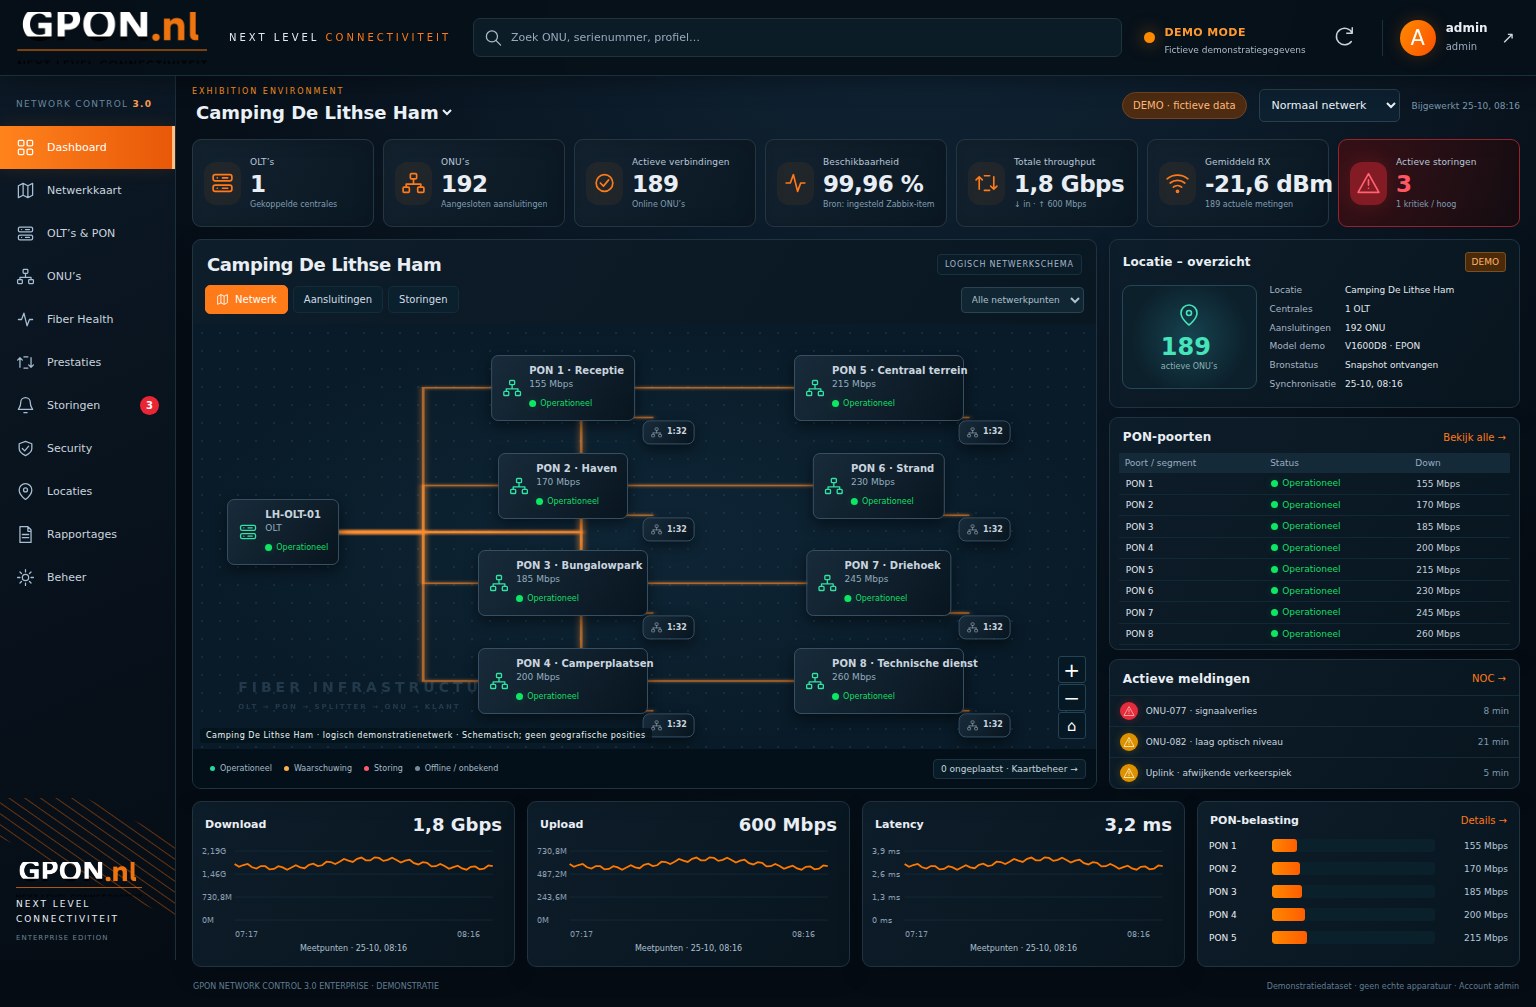Viewport: 1536px width, 1007px height.
Task: Open the Normaal netwerk dropdown
Action: (x=1329, y=105)
